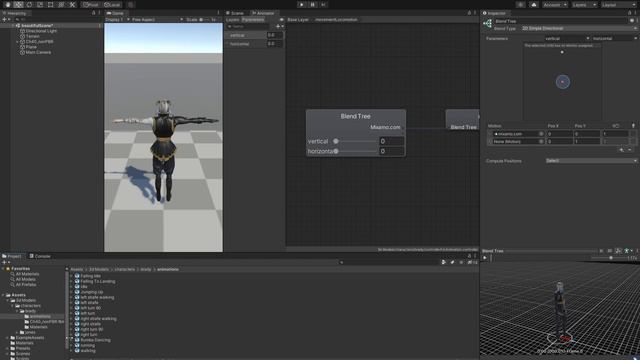This screenshot has height=360, width=640.
Task: Click the object picker for the mixamo.com motion
Action: tap(541, 134)
